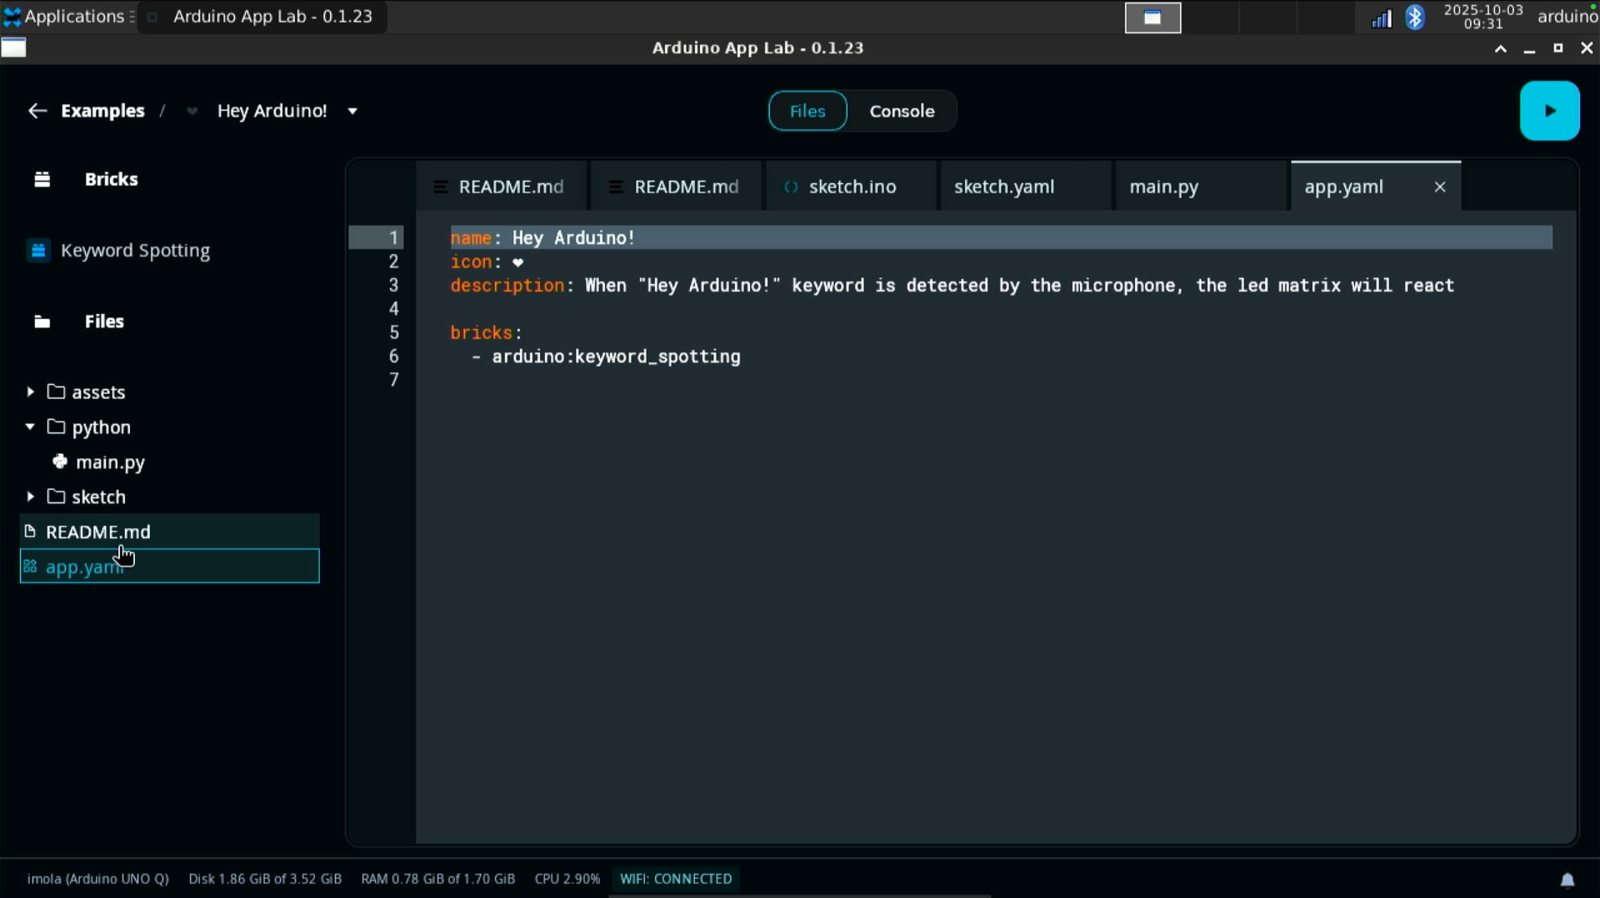The width and height of the screenshot is (1600, 898).
Task: Click the 'name' key on line 1
Action: click(x=471, y=238)
